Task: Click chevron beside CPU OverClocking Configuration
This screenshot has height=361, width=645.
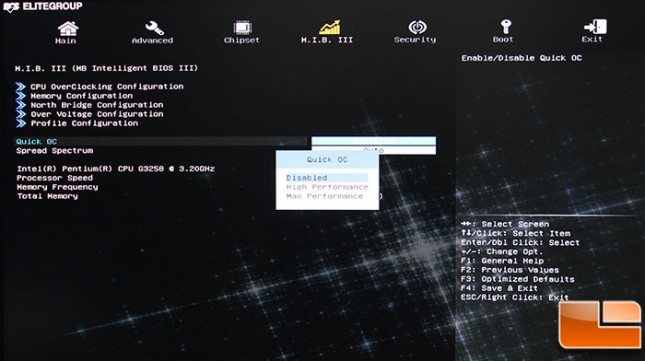Action: pos(21,86)
